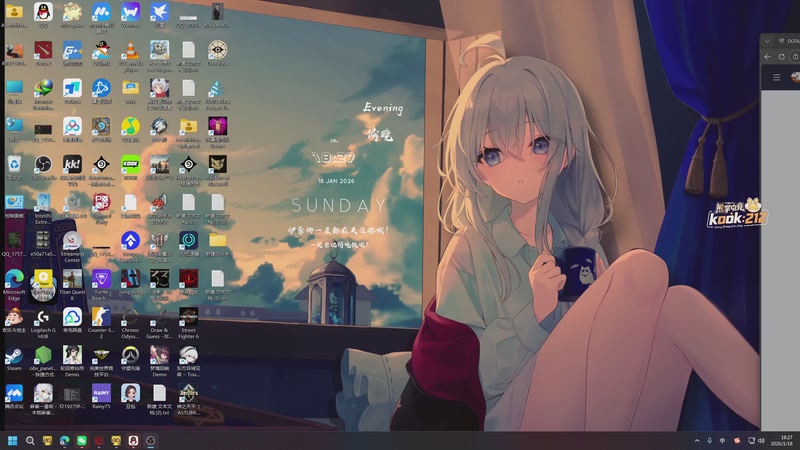Image resolution: width=800 pixels, height=450 pixels.
Task: Open volume control in system tray
Action: point(761,440)
